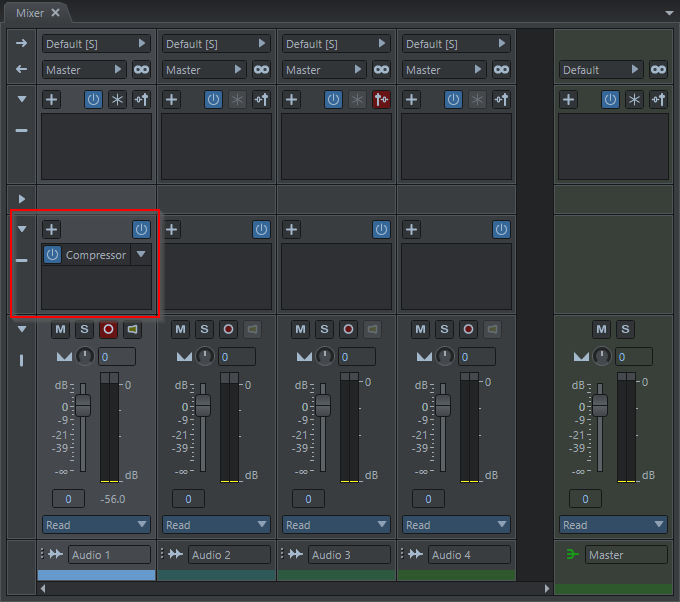The height and width of the screenshot is (602, 680).
Task: Mute the Audio 1 track
Action: tap(60, 329)
